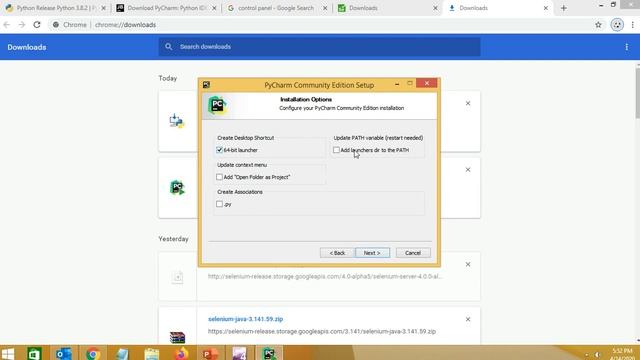
Task: Switch to the Python Release Python 3.8.2 tab
Action: [55, 8]
